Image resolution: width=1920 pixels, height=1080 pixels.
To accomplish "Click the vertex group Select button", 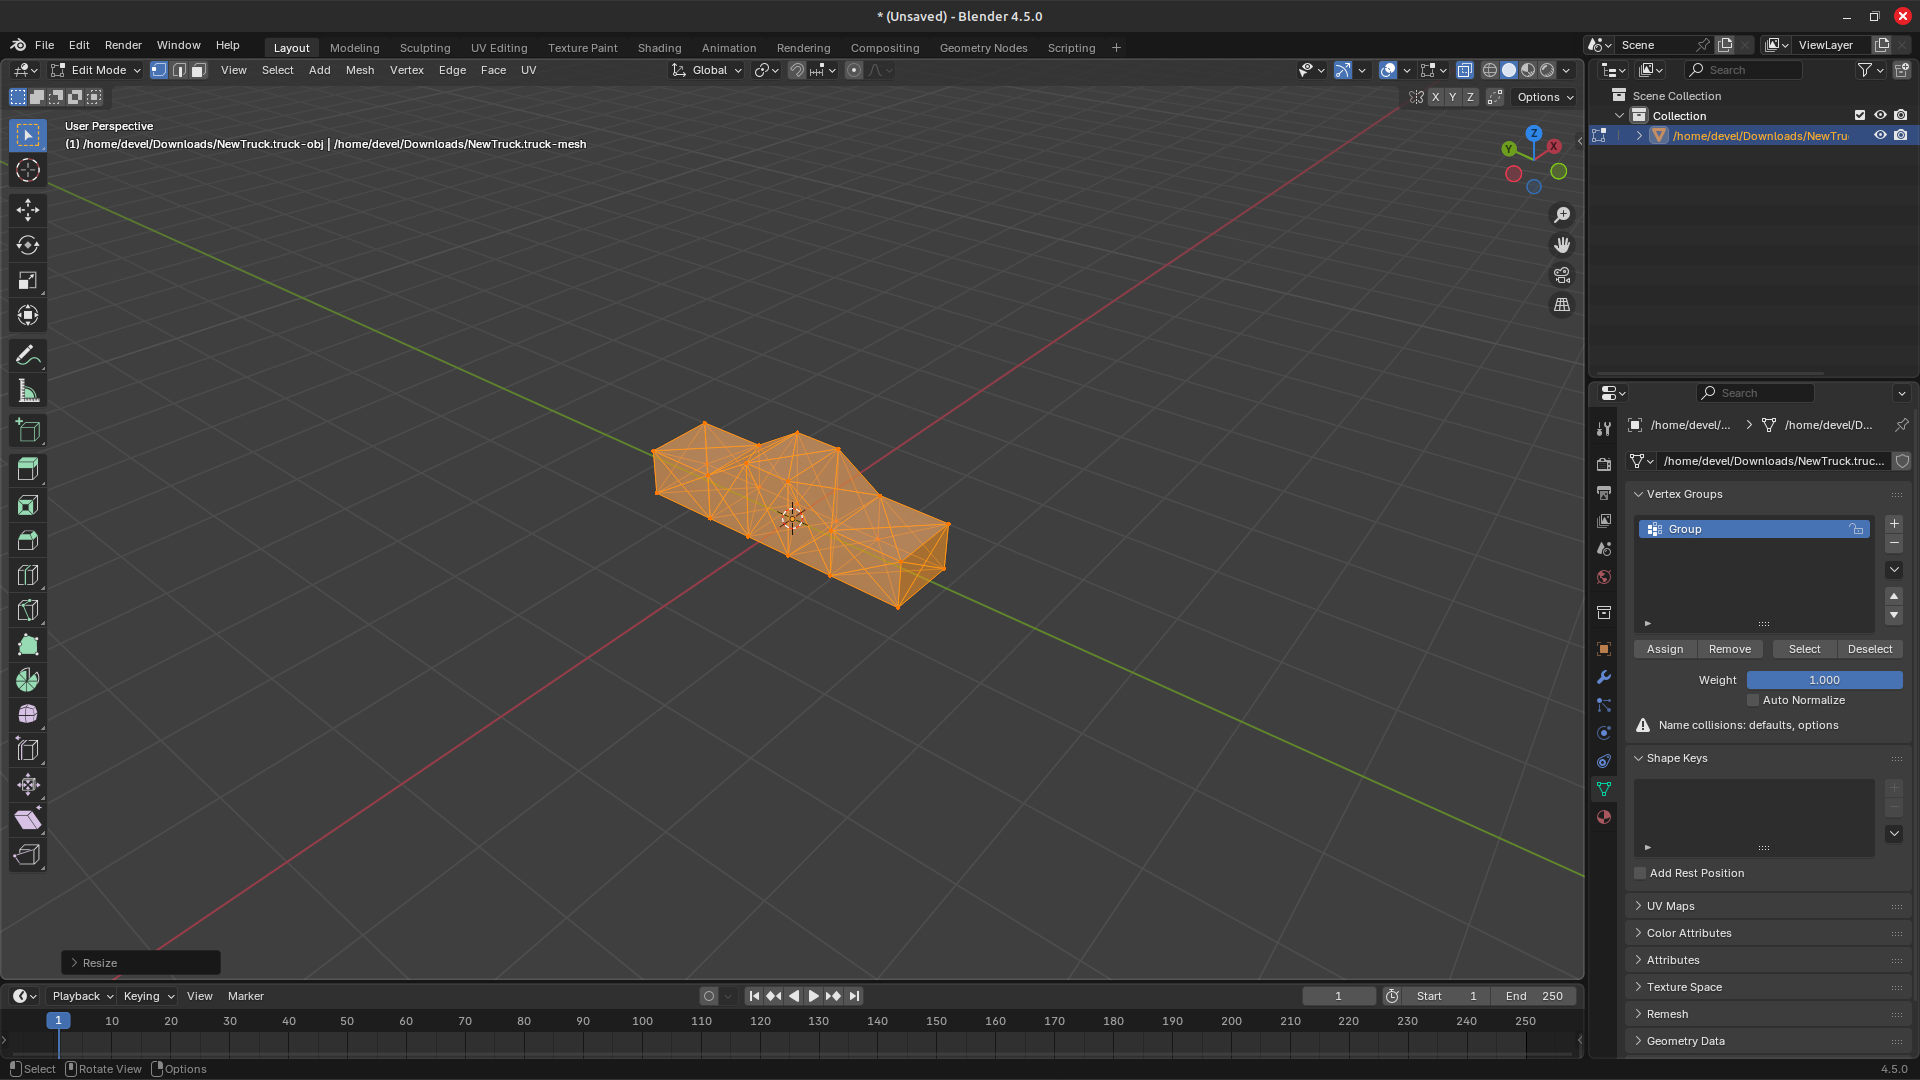I will [1804, 649].
